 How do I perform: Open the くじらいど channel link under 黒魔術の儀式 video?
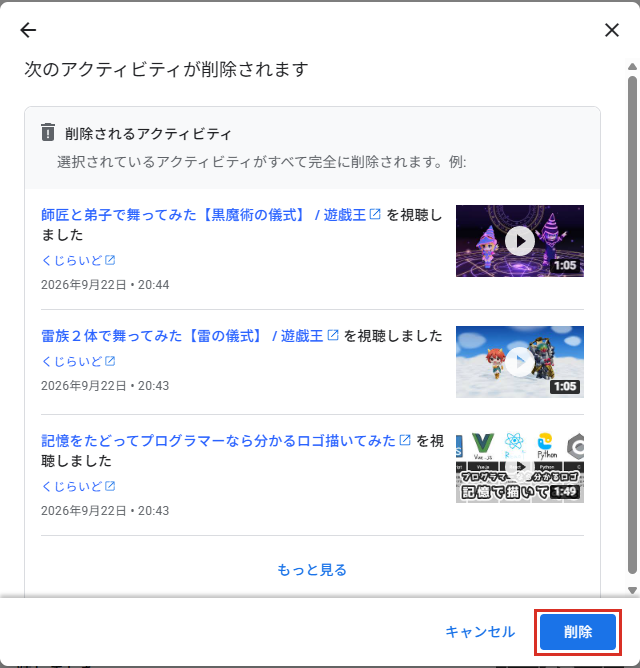pos(72,260)
